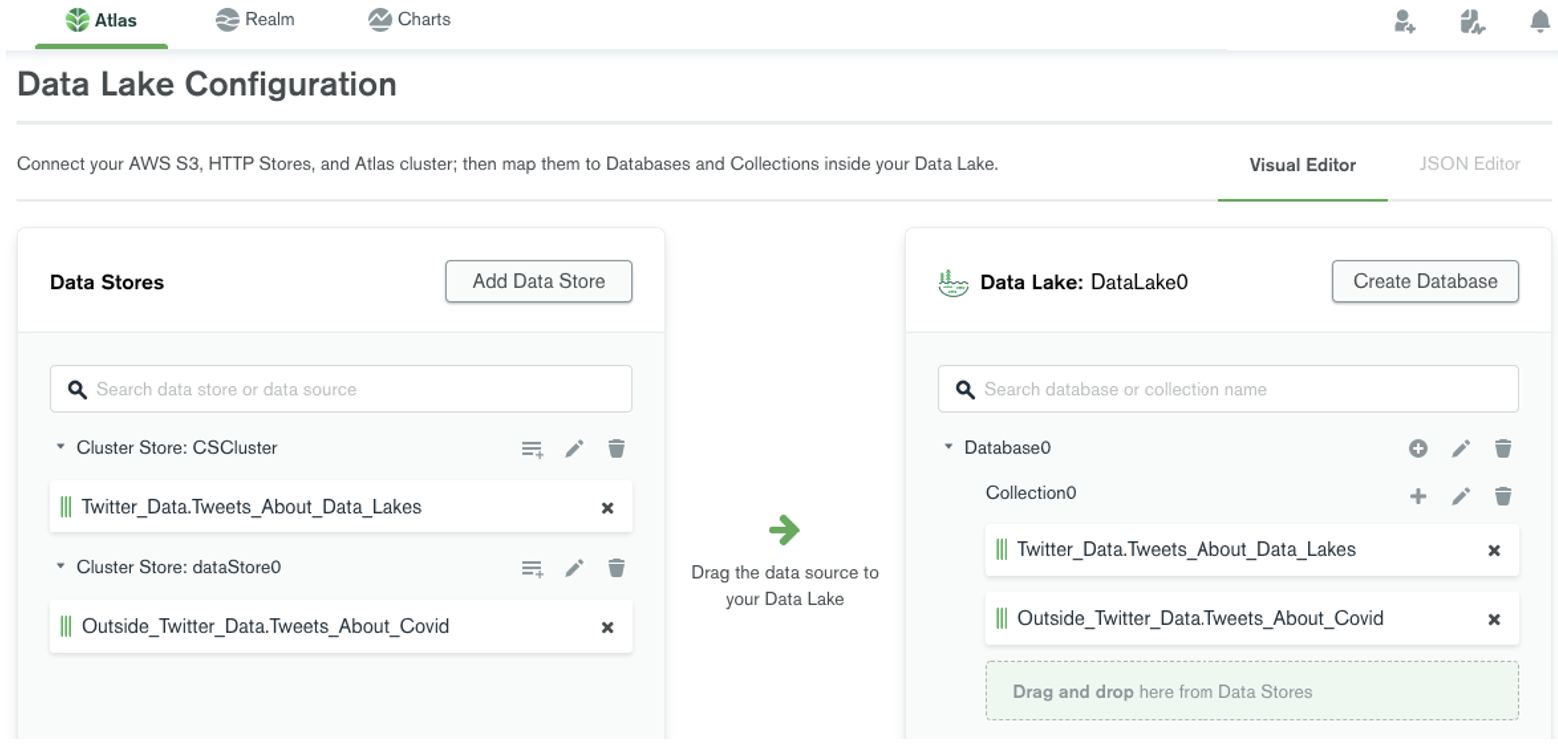Collapse the Cluster Store: dataStore0 section
This screenshot has height=750, width=1558.
click(61, 567)
